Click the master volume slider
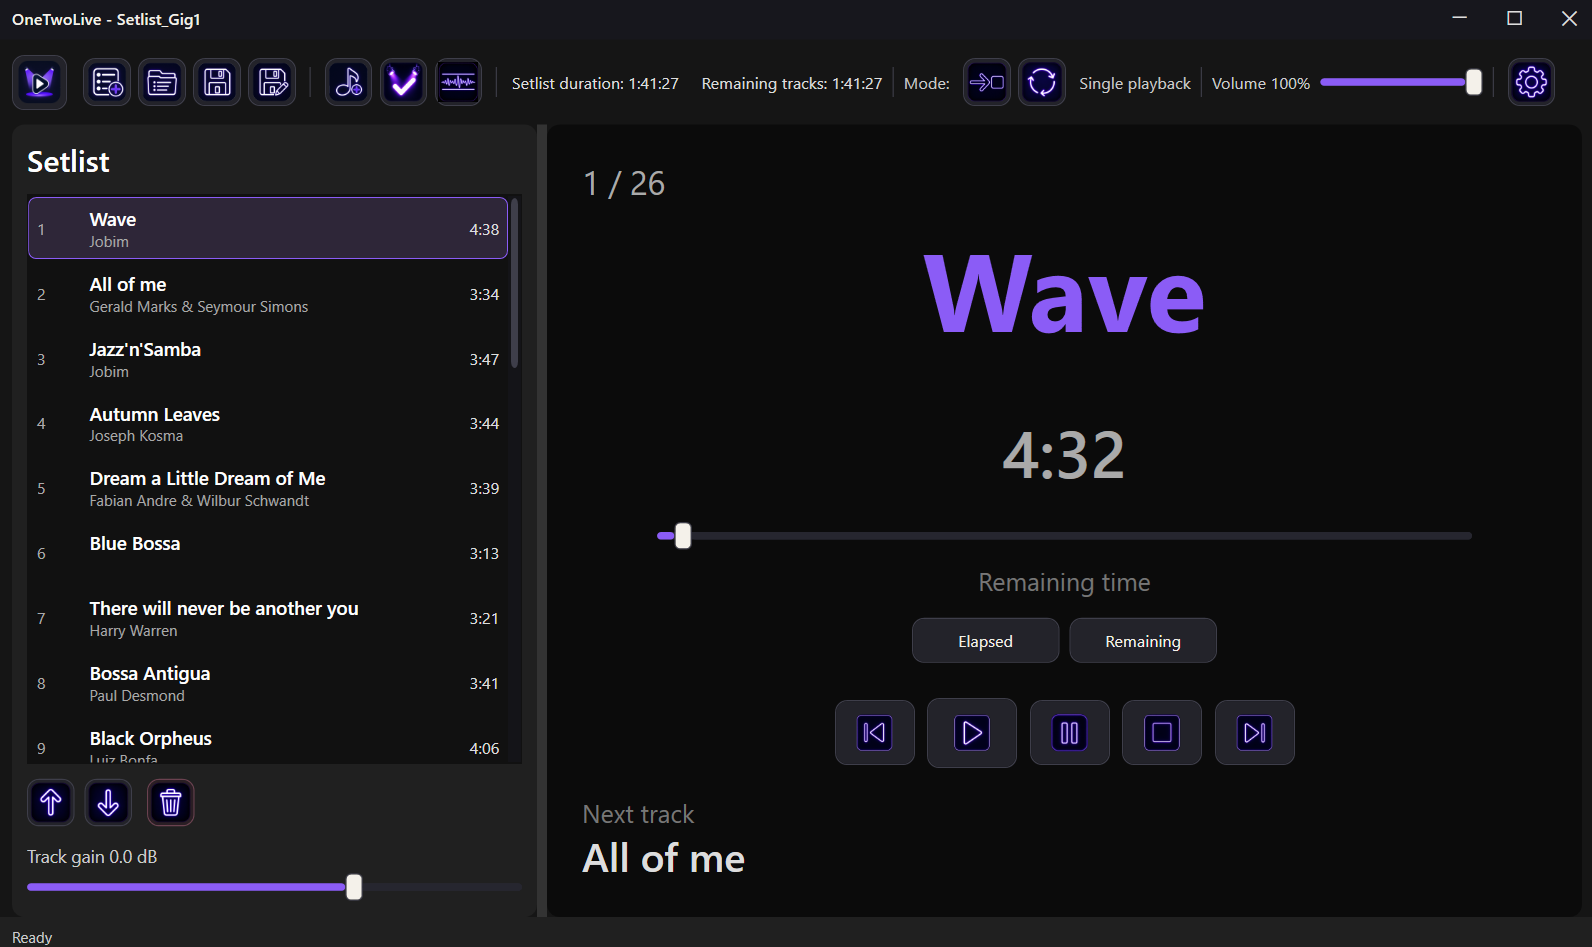This screenshot has width=1592, height=947. point(1400,83)
